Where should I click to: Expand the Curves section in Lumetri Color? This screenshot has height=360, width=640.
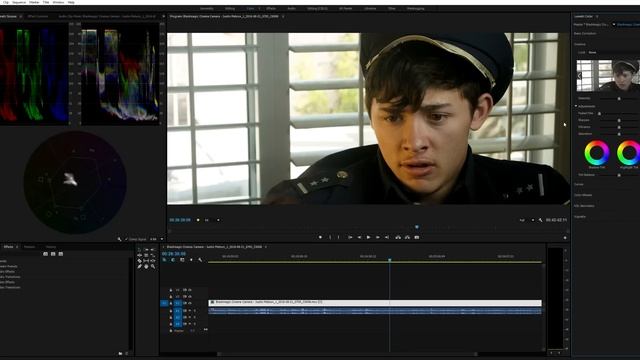(x=579, y=184)
